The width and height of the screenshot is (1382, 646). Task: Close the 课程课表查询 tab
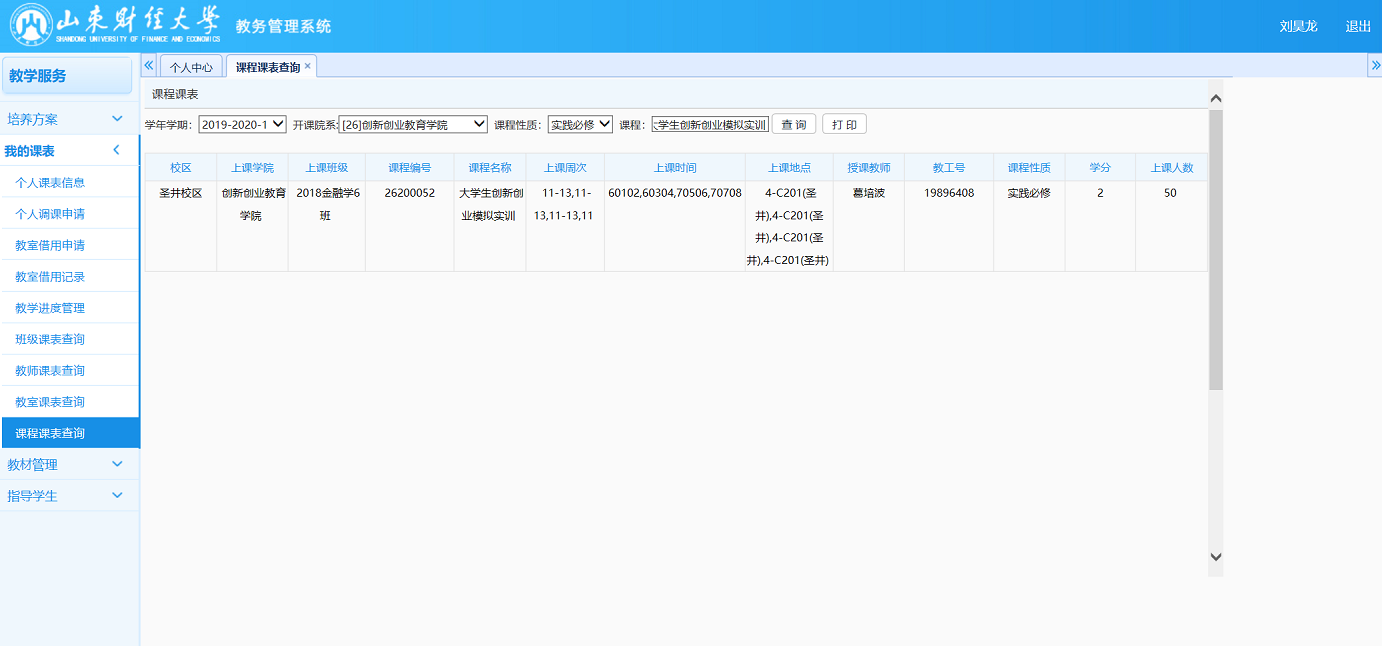pos(308,66)
